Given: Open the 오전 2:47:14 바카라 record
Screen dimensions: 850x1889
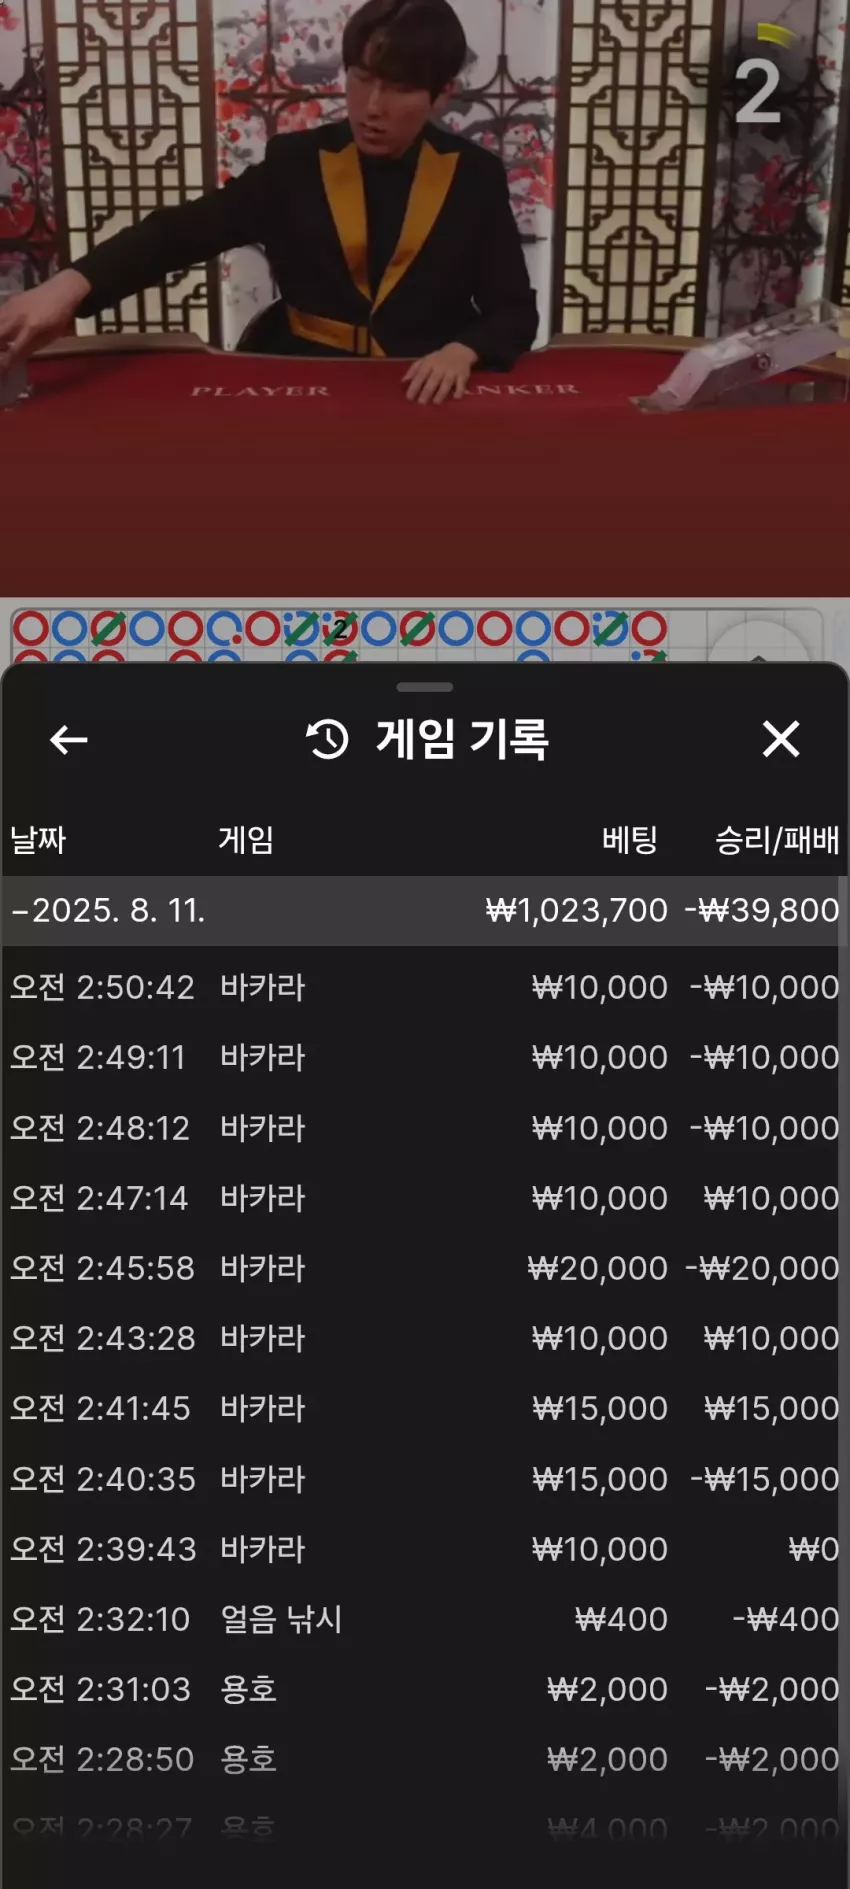Looking at the screenshot, I should (x=425, y=1198).
